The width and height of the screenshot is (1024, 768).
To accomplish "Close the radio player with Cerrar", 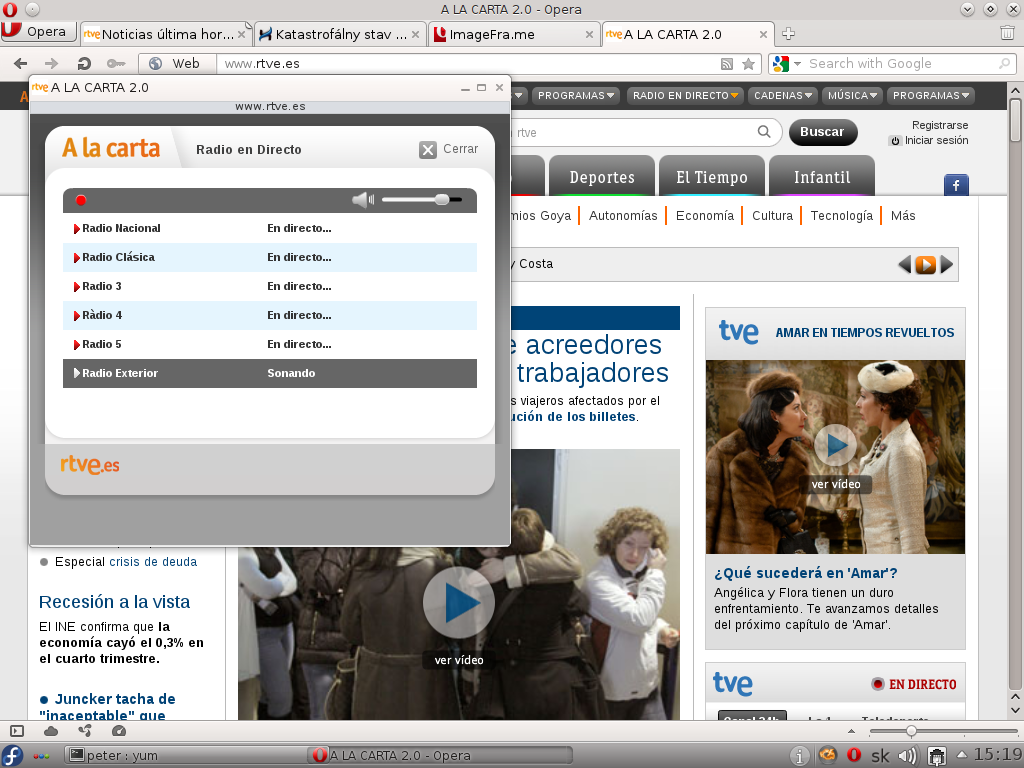I will 449,150.
